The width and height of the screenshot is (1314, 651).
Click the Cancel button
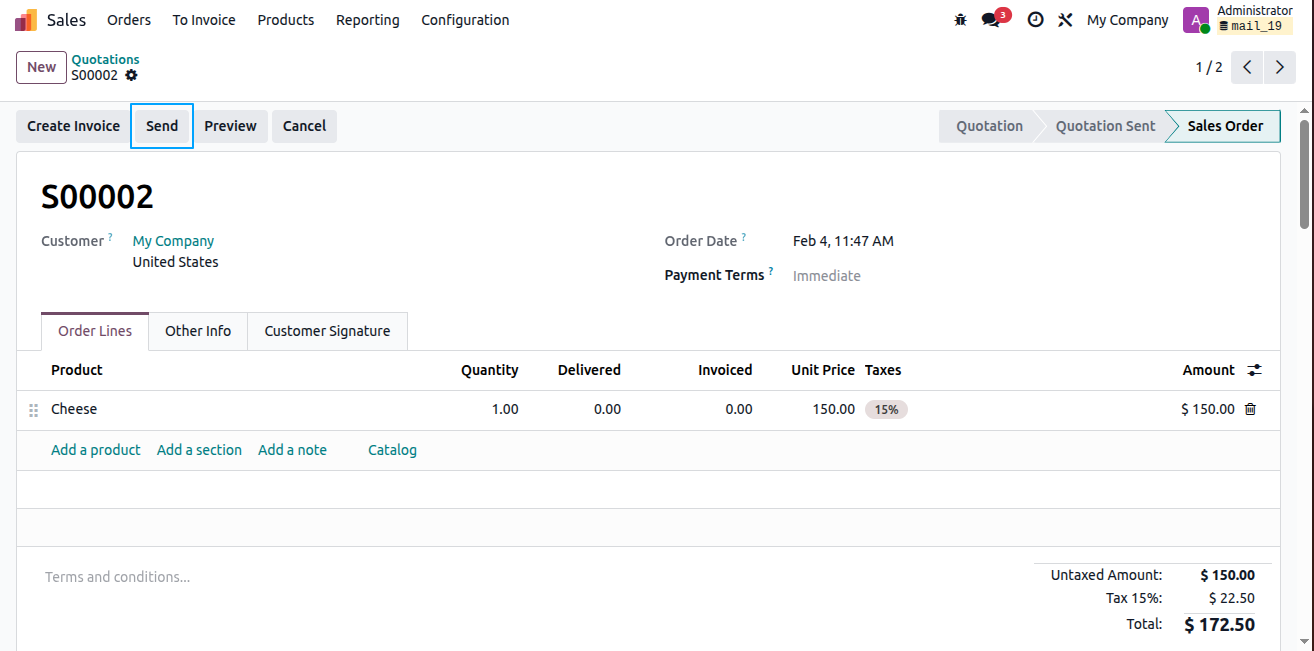point(304,126)
